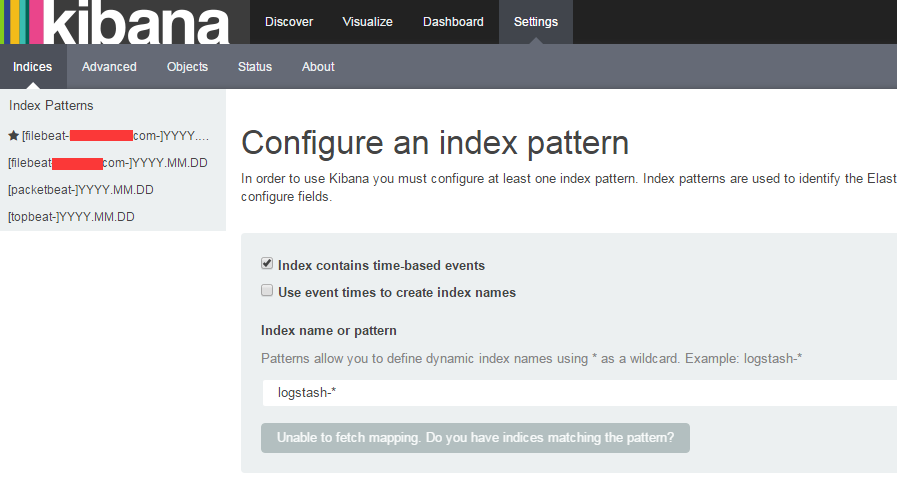Select the Settings tab
Viewport: 897px width, 489px height.
(535, 22)
